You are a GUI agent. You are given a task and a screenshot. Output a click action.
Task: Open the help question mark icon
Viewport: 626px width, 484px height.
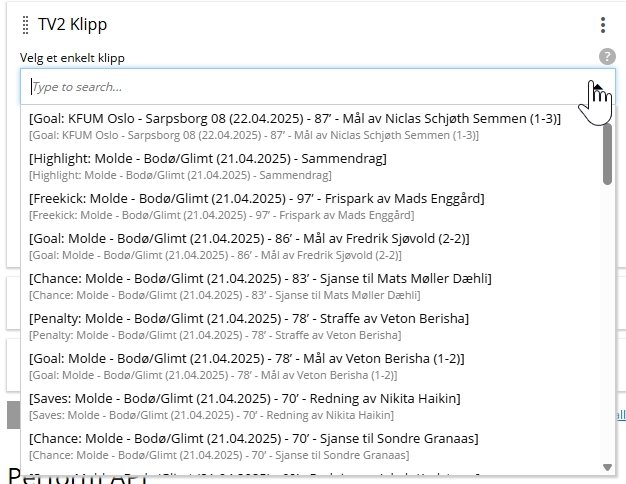coord(607,56)
